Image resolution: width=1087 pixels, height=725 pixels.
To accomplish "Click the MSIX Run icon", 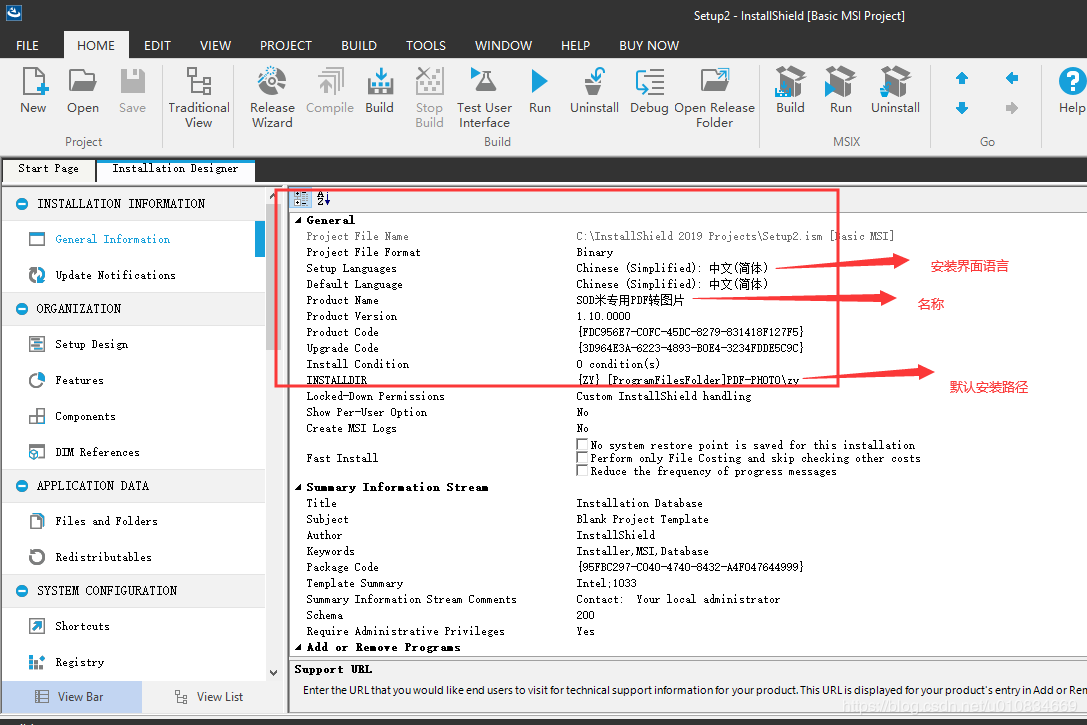I will tap(840, 89).
